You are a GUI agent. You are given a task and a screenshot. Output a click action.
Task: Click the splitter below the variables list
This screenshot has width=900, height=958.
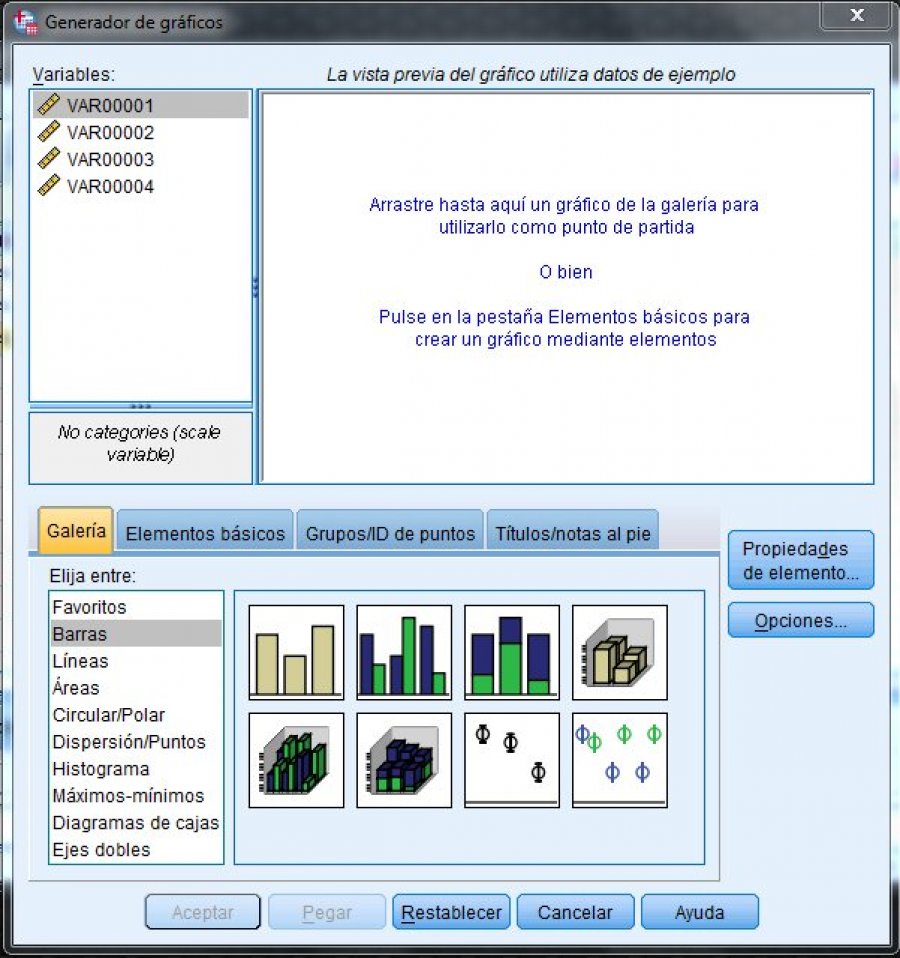click(x=141, y=406)
